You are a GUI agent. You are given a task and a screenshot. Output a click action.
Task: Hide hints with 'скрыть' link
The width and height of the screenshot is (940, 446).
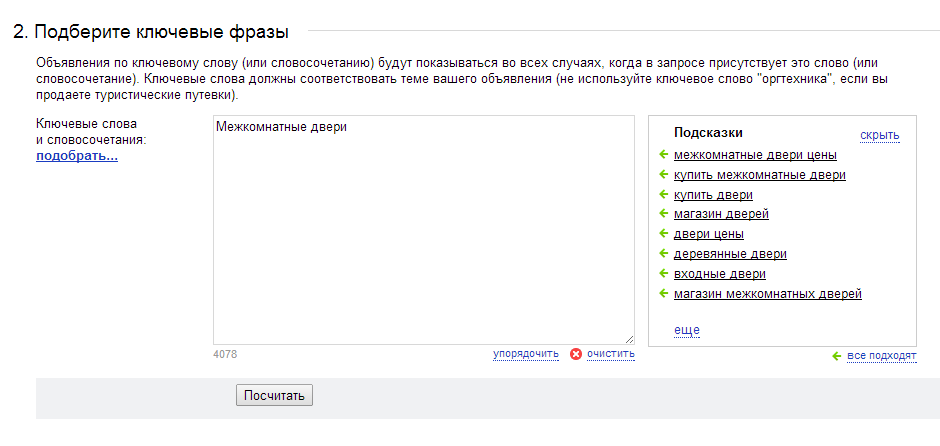879,135
